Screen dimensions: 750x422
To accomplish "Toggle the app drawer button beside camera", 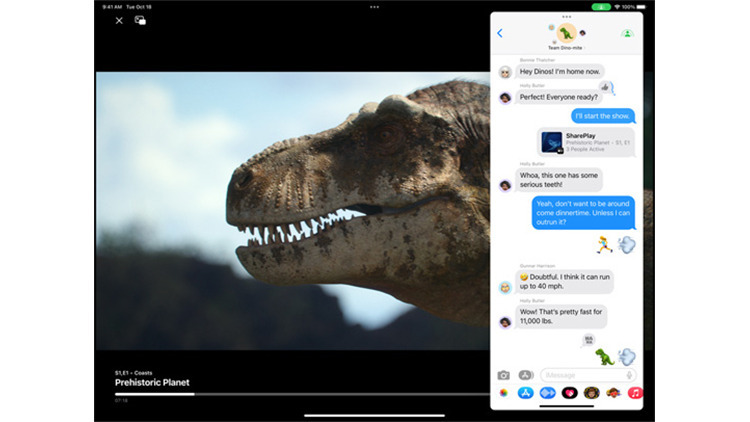I will (x=525, y=375).
